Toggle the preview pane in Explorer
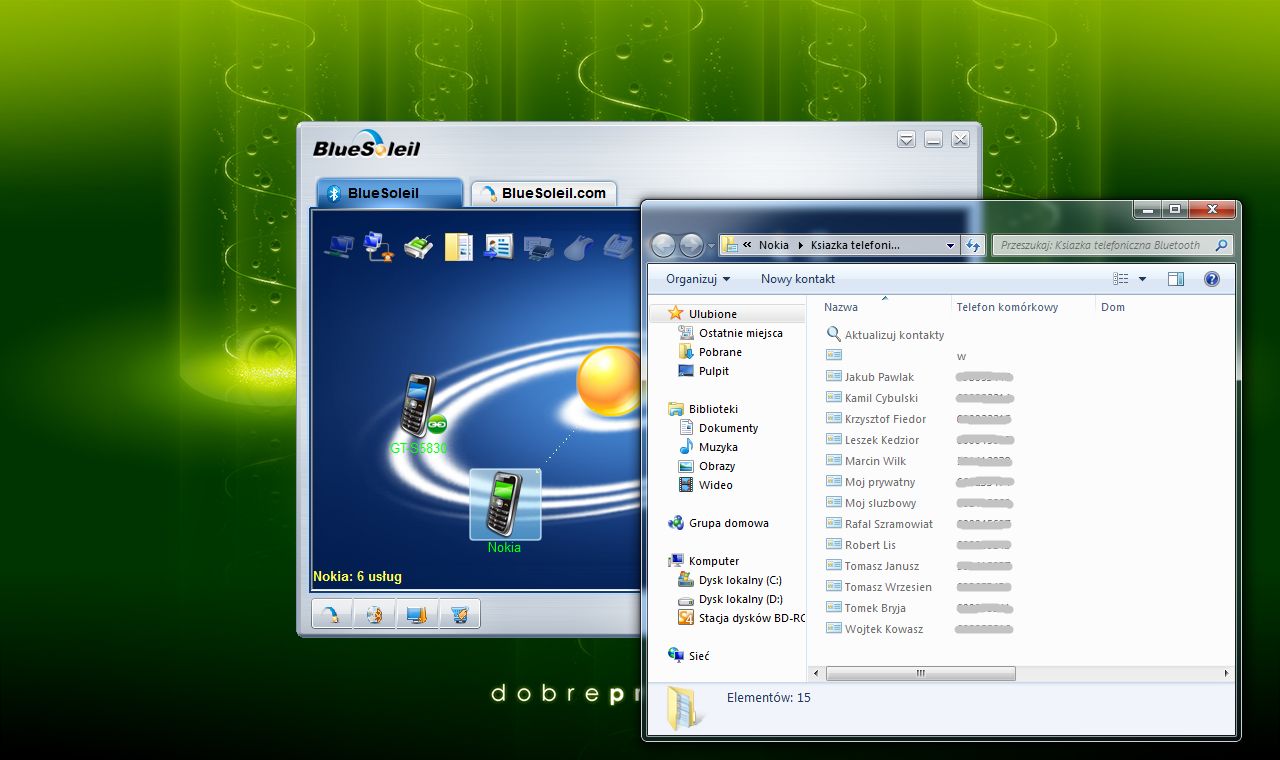 [x=1176, y=279]
